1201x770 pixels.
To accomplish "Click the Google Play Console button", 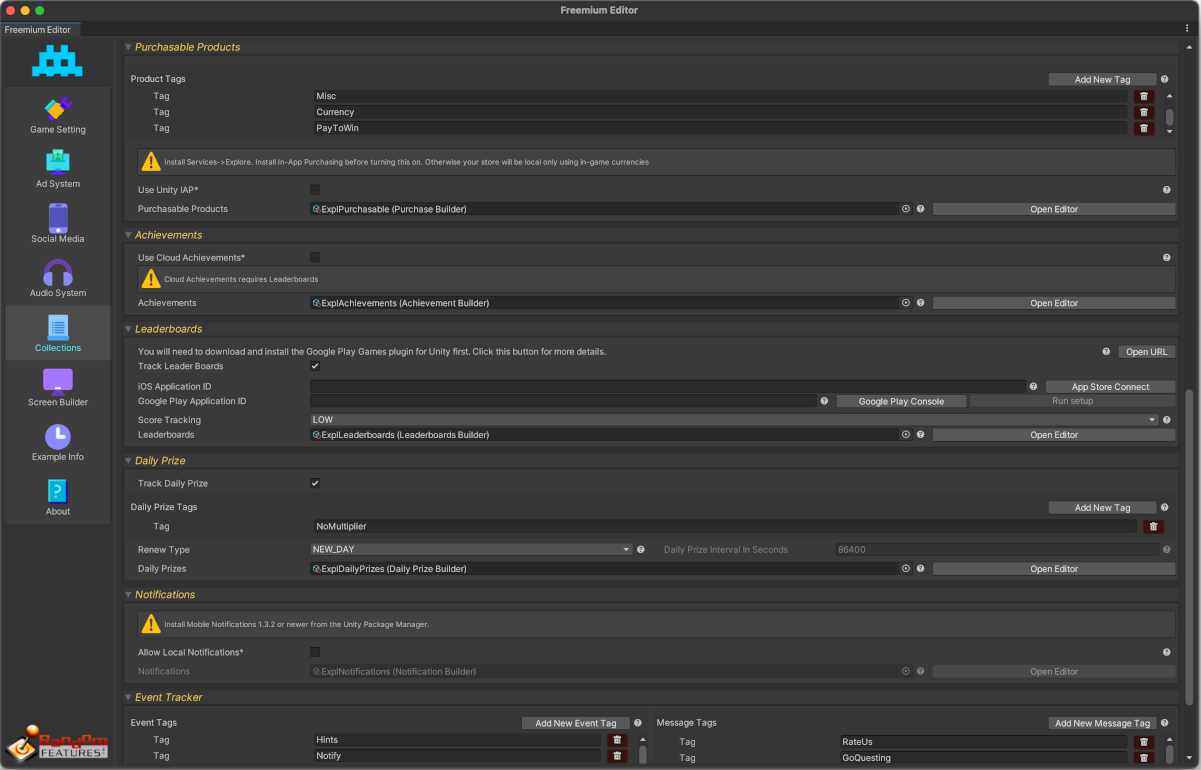I will (x=899, y=401).
